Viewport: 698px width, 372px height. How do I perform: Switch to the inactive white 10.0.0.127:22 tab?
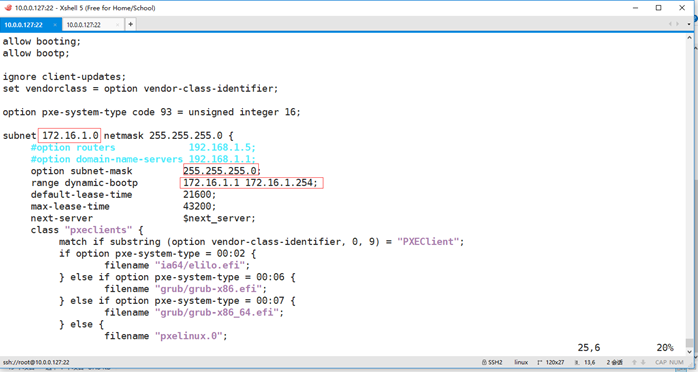(93, 24)
